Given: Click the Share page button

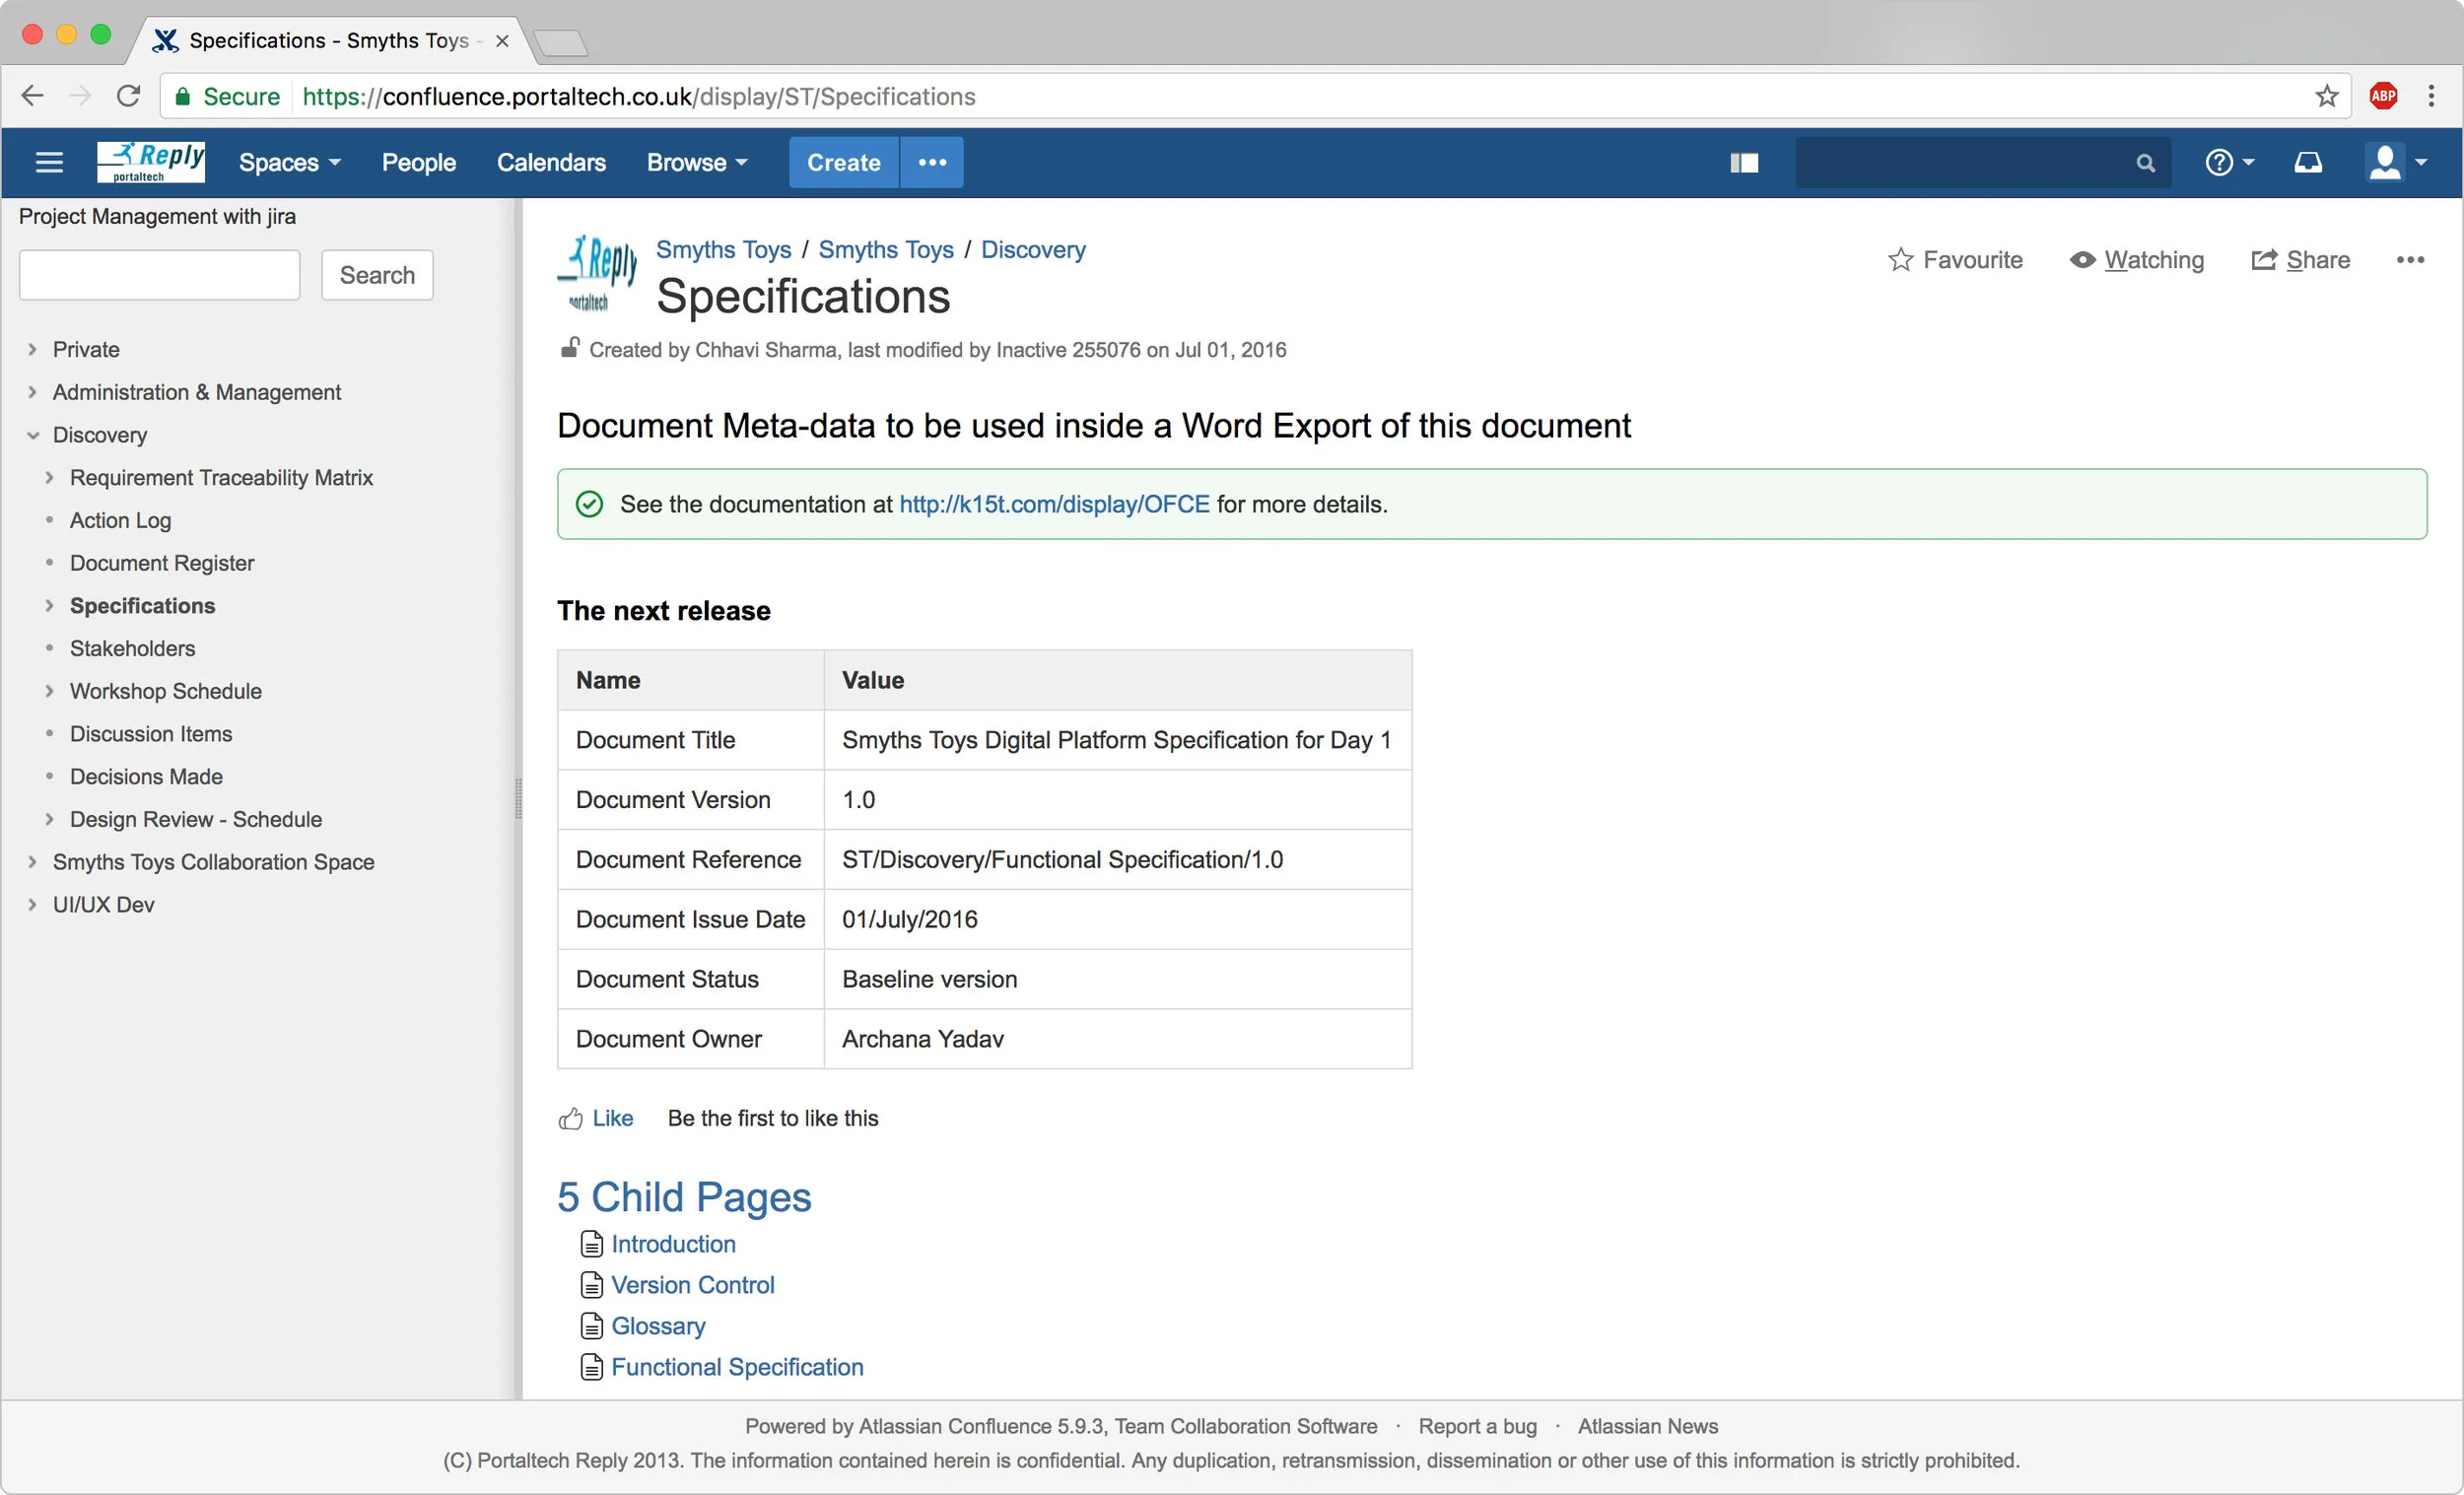Looking at the screenshot, I should (x=2300, y=260).
